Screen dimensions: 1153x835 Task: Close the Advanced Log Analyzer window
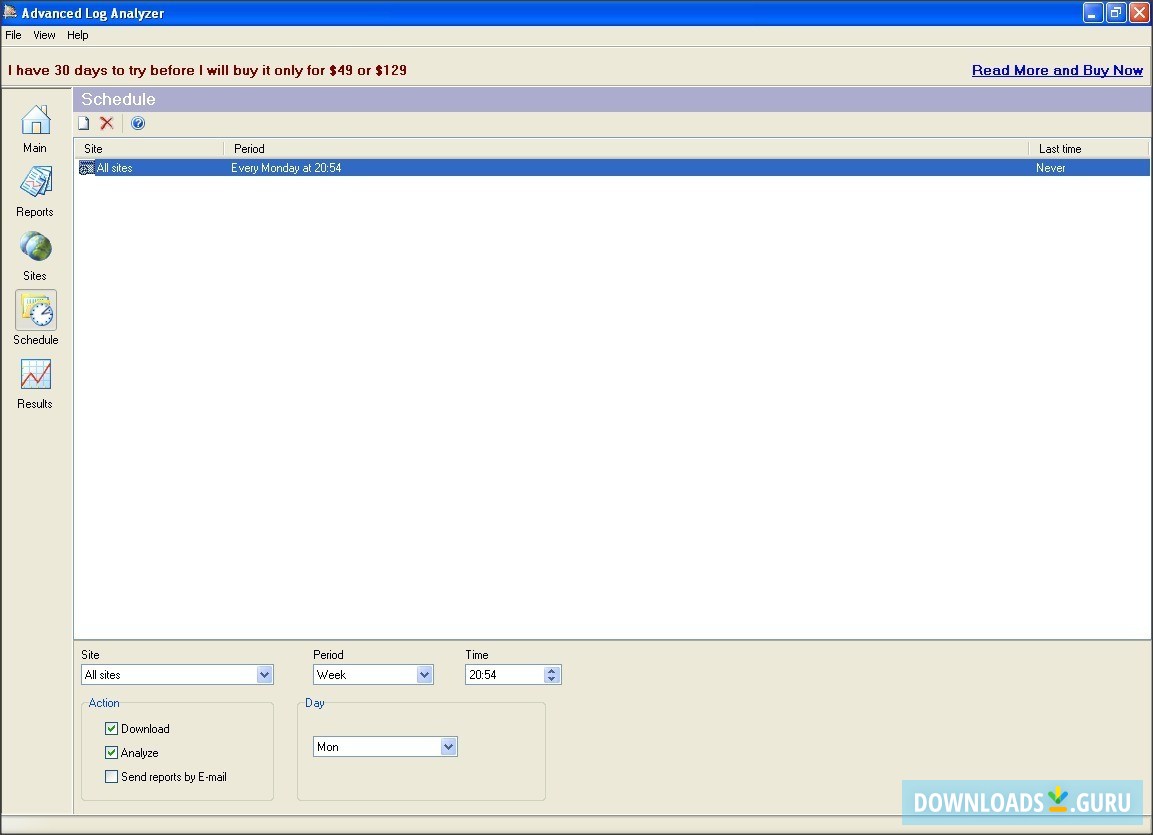pos(1138,12)
